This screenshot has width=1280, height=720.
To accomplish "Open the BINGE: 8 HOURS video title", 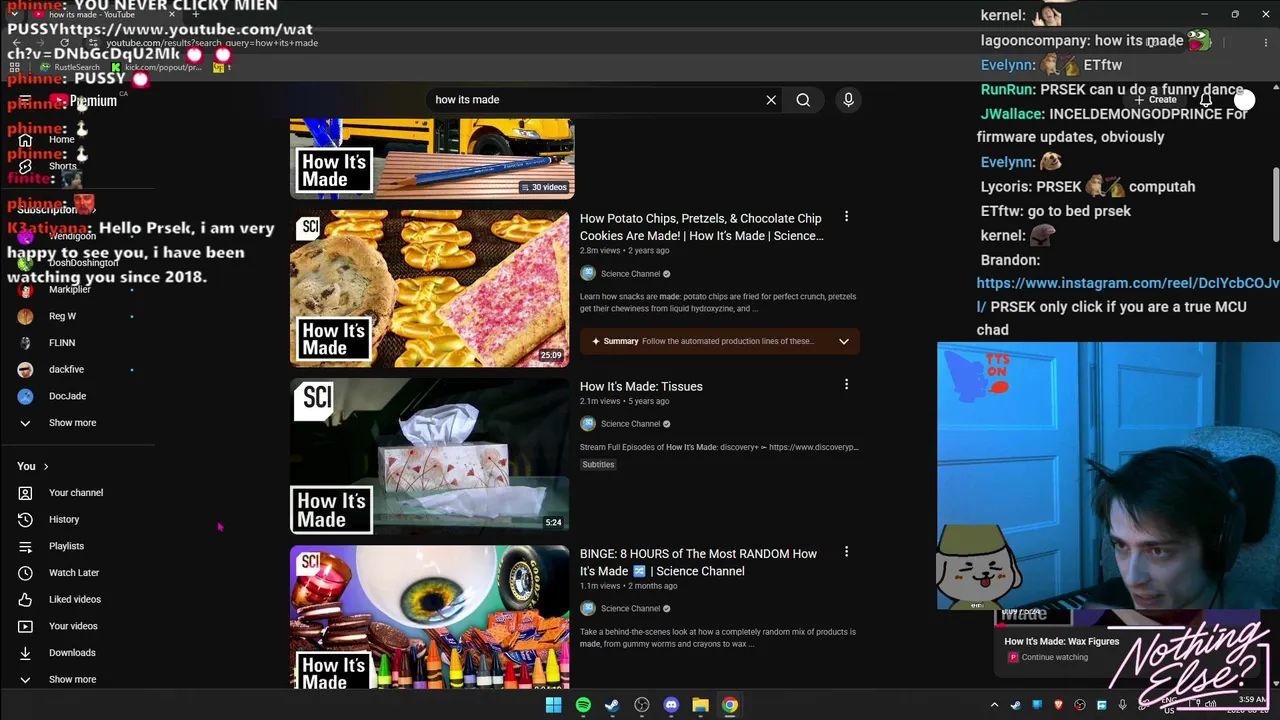I will tap(698, 562).
